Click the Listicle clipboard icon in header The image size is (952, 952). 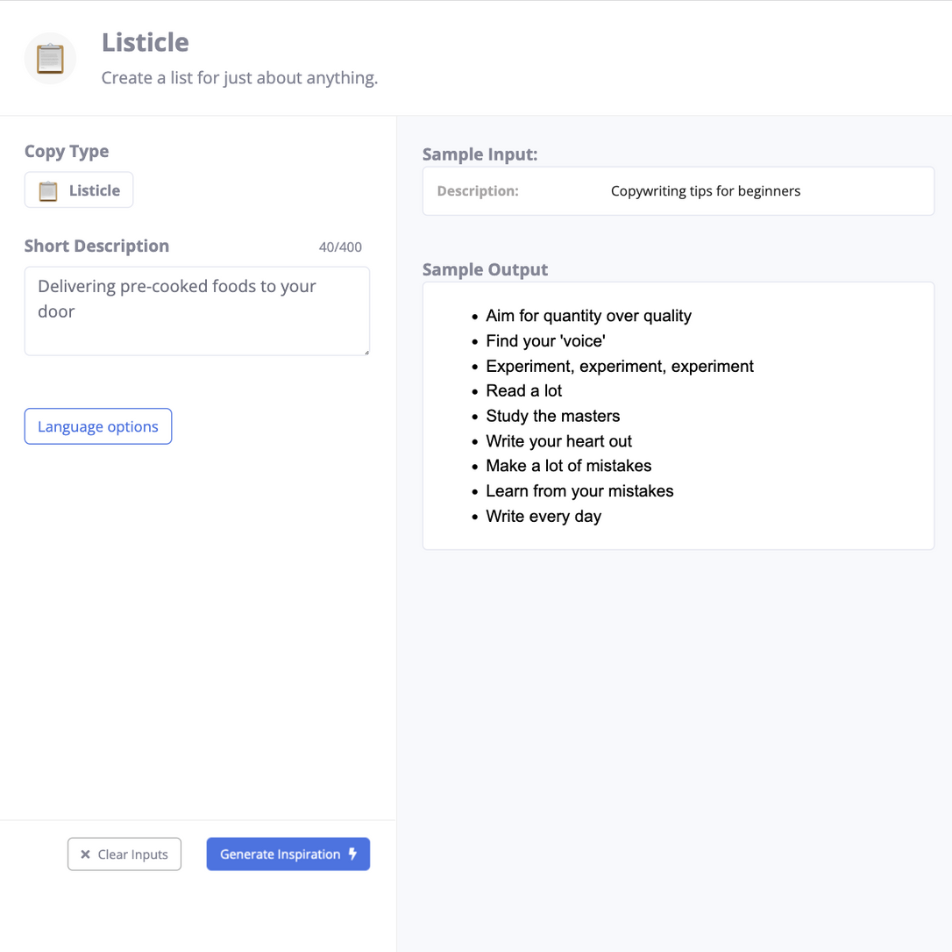tap(50, 59)
